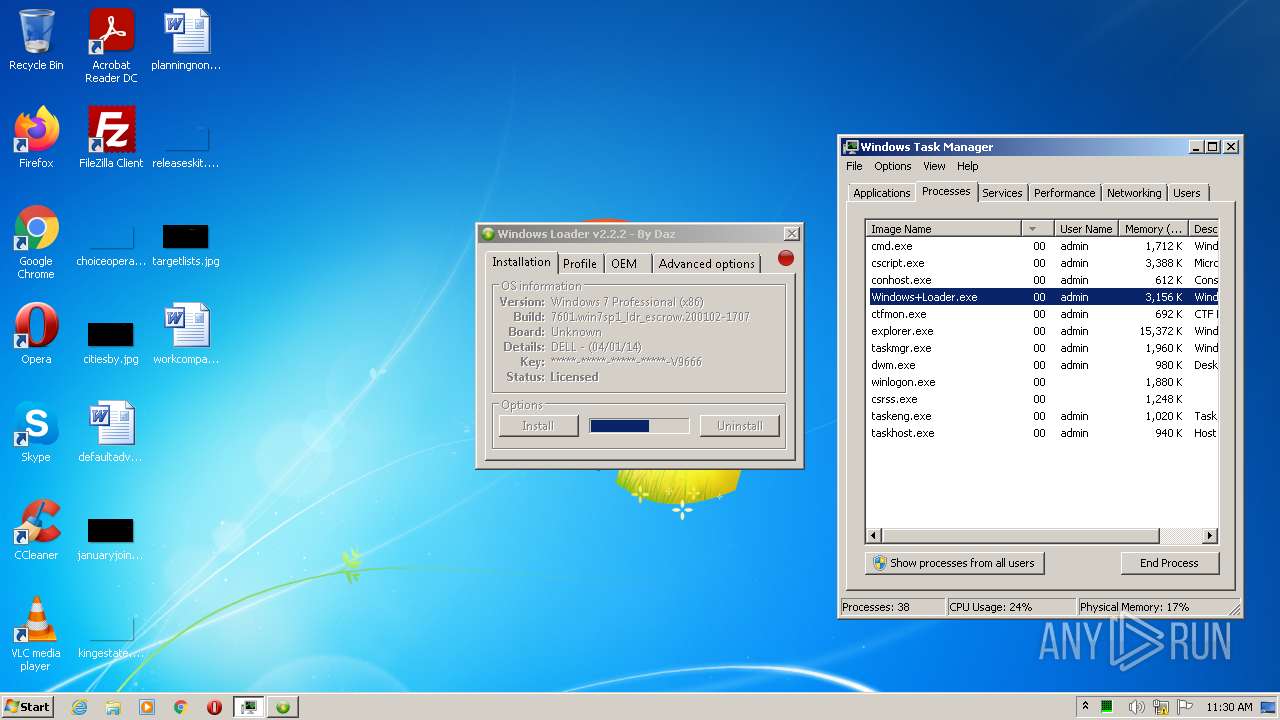
Task: Switch to the Users tab
Action: tap(1187, 193)
